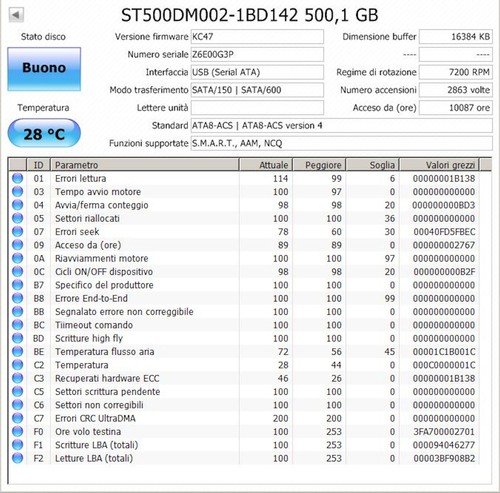Click the status icon for Ore volo testina
This screenshot has height=493, width=500.
click(17, 432)
